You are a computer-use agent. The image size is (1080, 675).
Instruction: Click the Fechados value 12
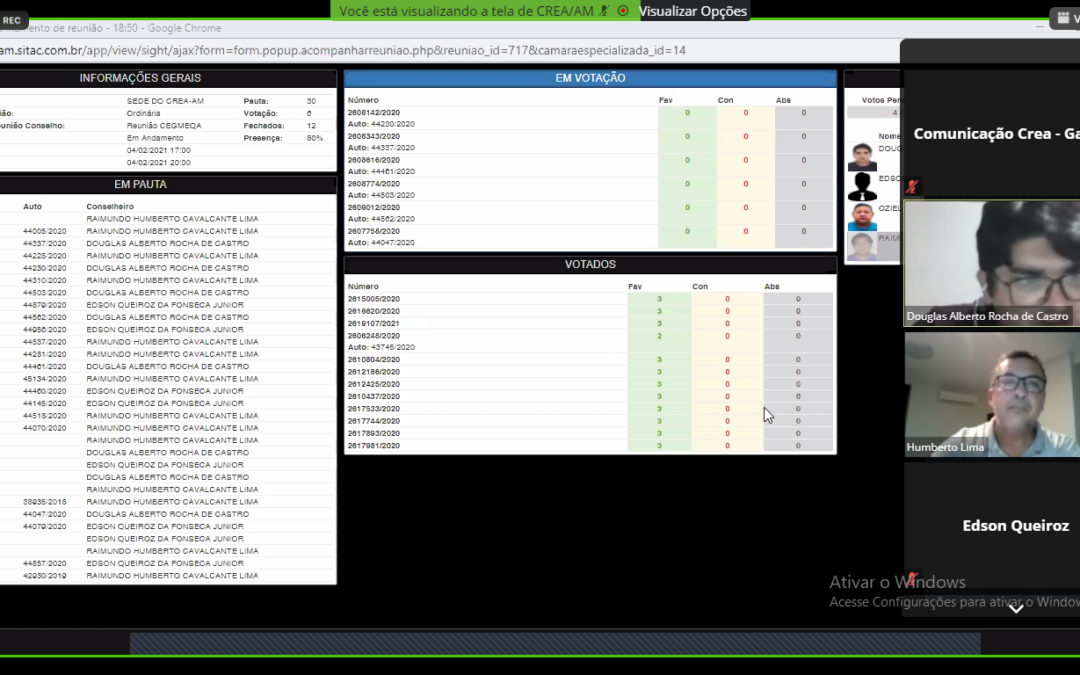point(311,126)
